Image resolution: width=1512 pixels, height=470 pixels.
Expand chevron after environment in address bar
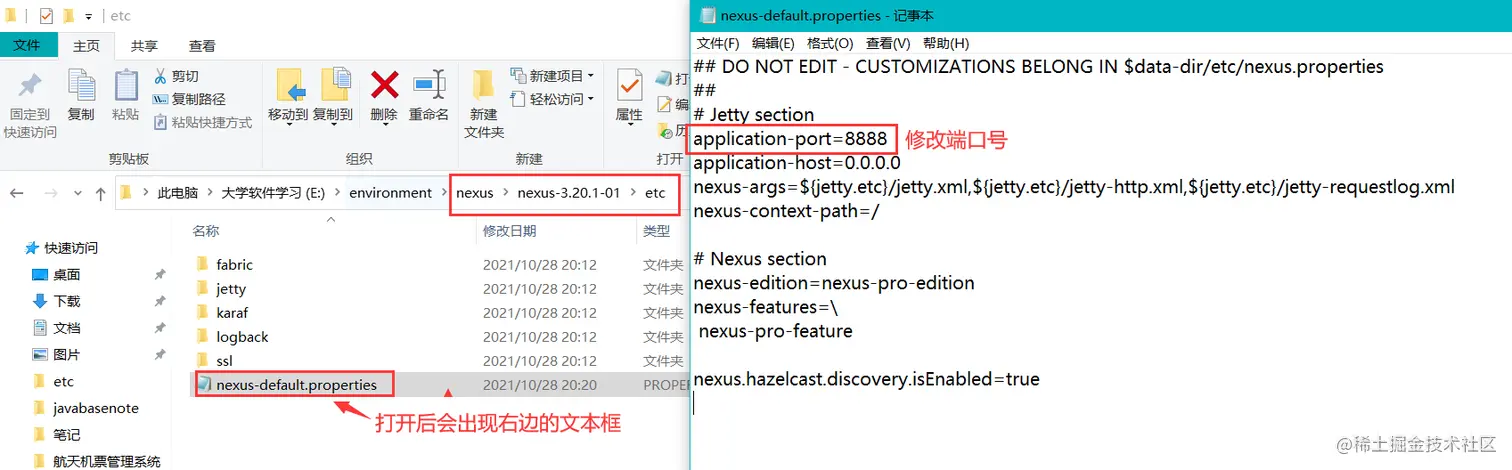coord(444,193)
